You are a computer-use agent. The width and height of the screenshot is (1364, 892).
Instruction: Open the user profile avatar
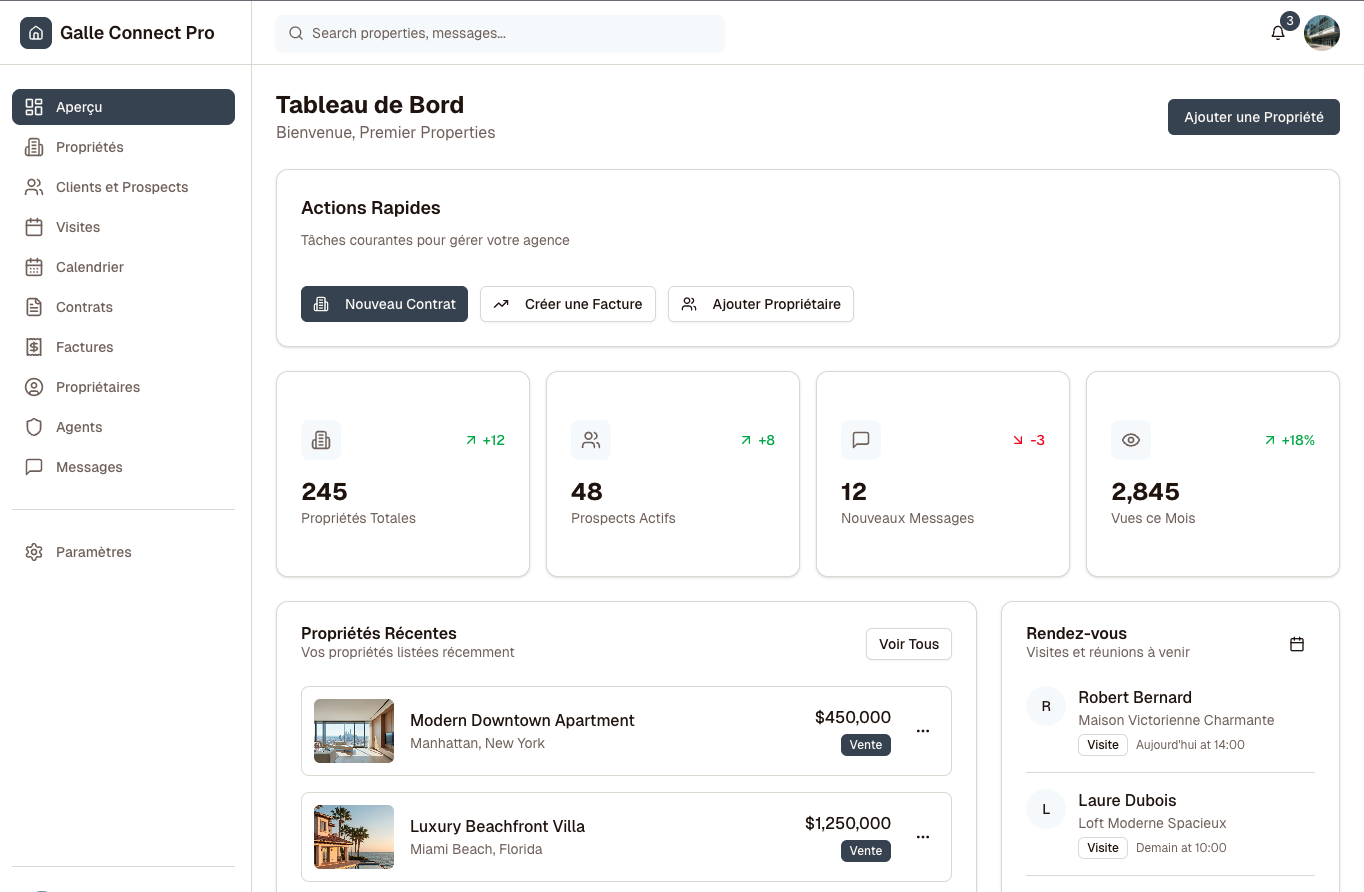pyautogui.click(x=1322, y=33)
